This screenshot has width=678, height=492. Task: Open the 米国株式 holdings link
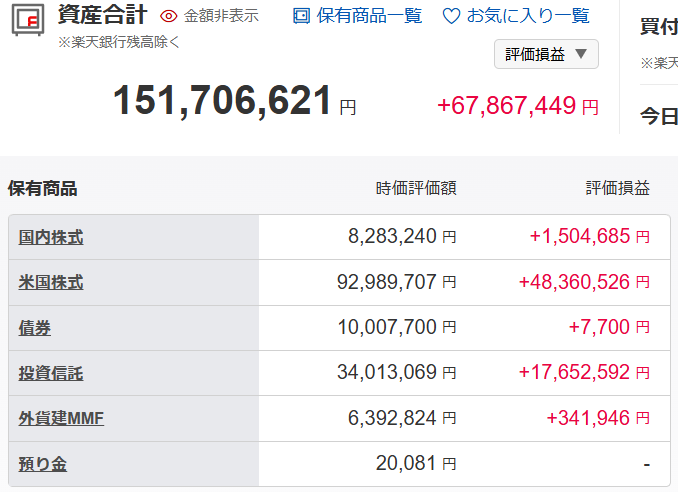tap(51, 283)
